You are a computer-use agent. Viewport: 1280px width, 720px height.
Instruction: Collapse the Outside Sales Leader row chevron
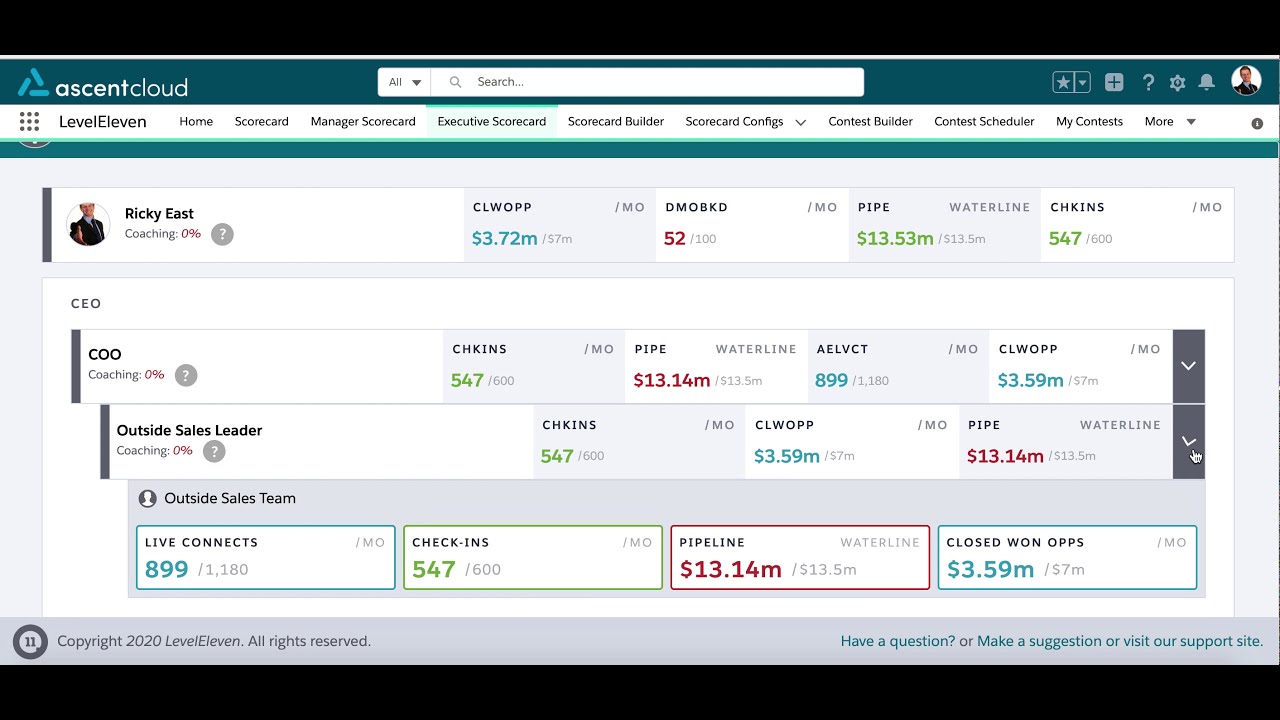1188,442
